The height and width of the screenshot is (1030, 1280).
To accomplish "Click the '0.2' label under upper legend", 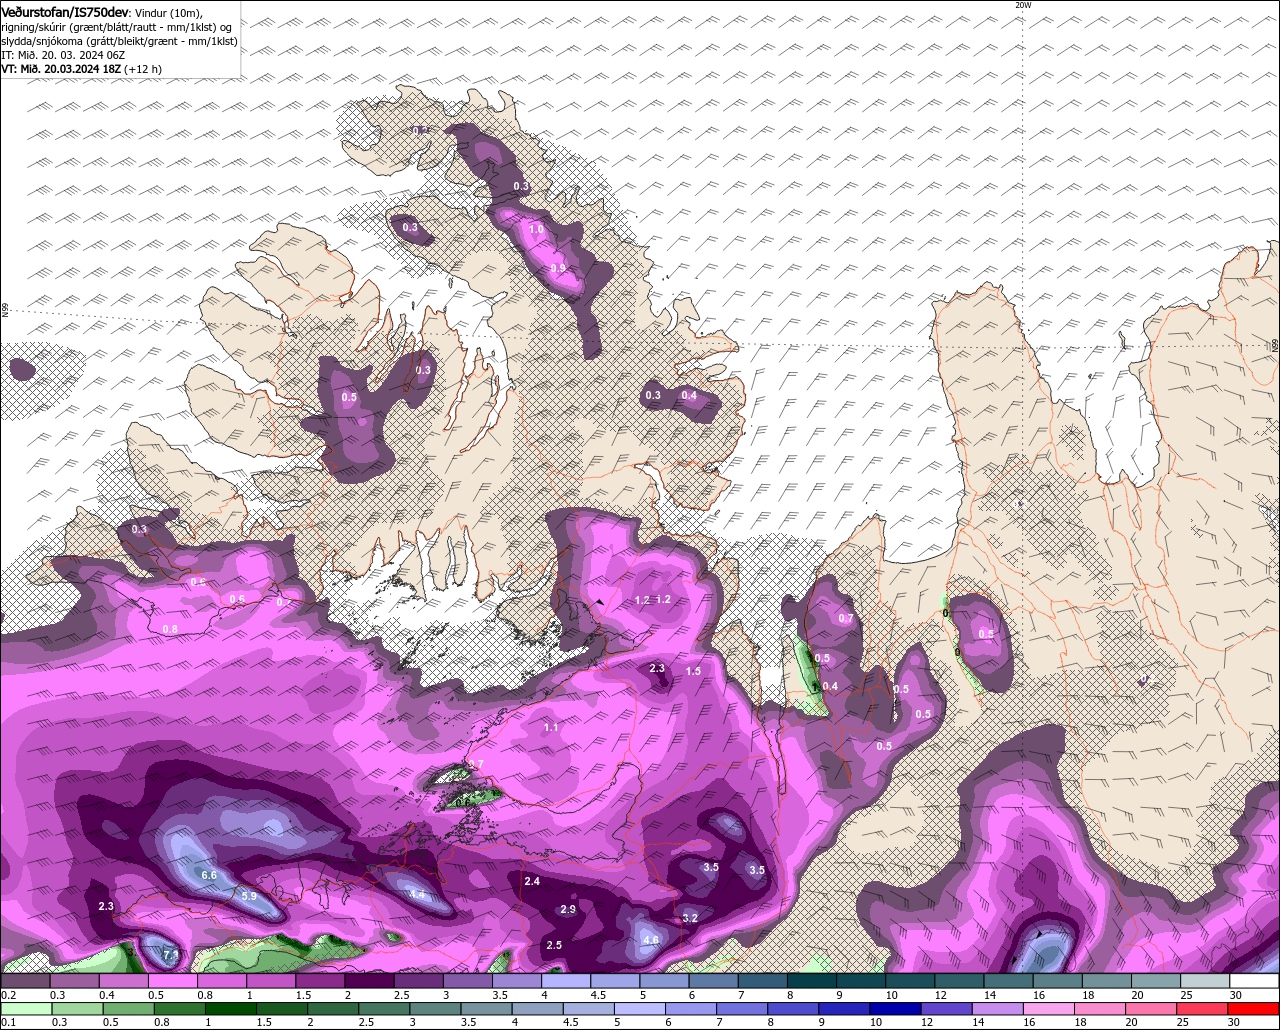I will (x=9, y=996).
